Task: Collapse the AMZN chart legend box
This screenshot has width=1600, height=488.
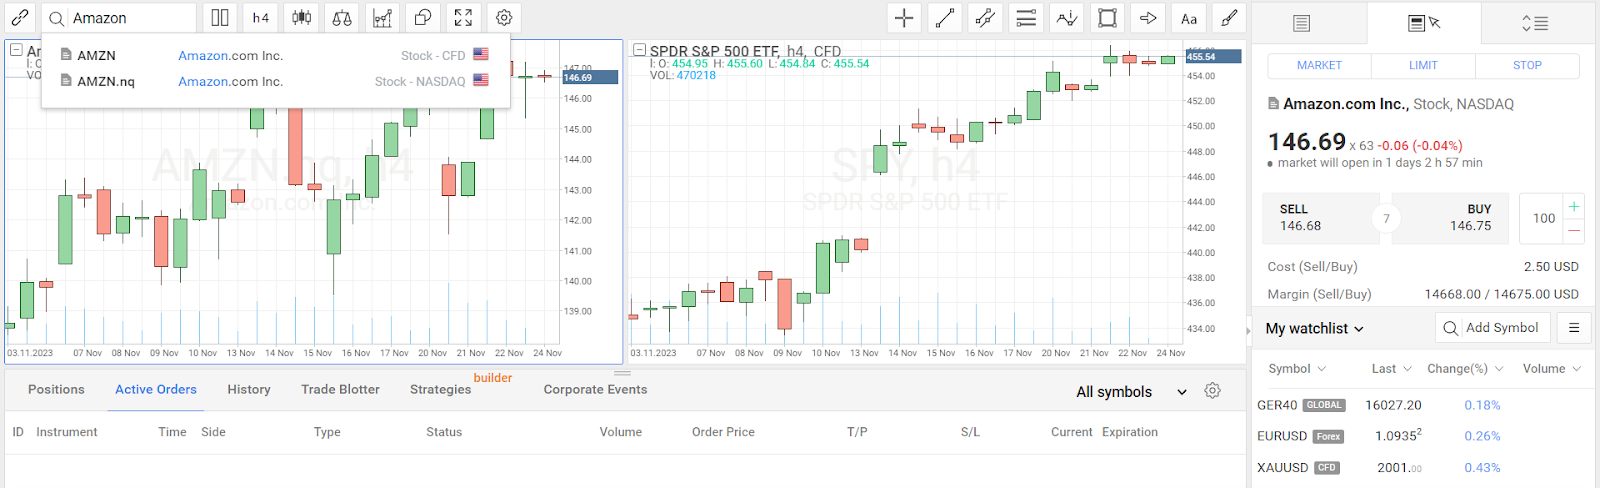Action: (16, 49)
